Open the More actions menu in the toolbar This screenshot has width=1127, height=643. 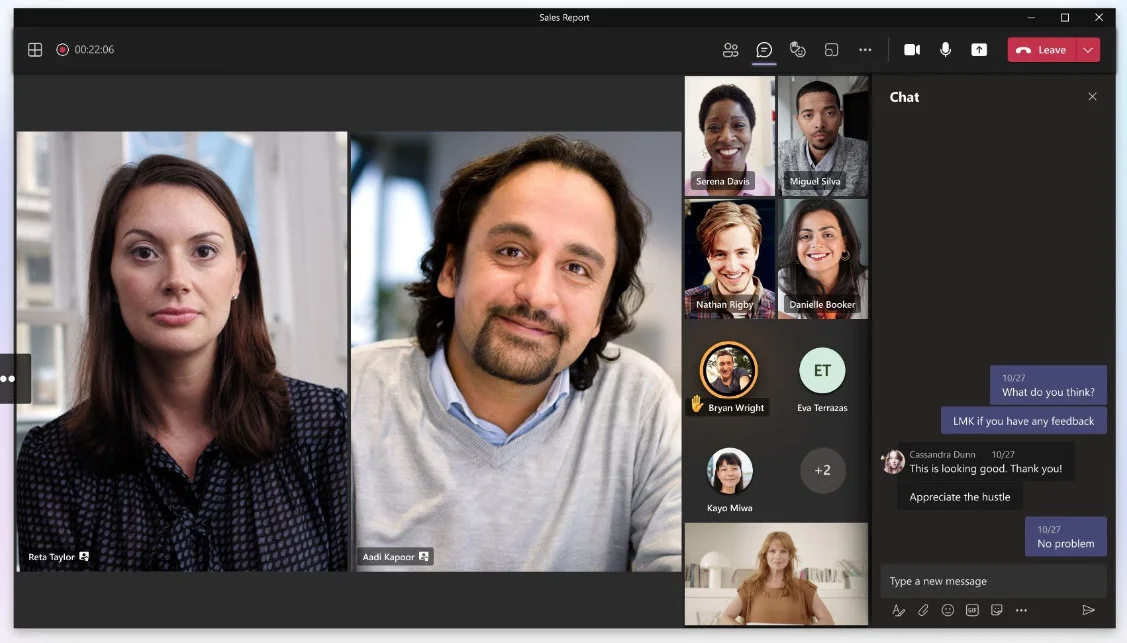[865, 49]
